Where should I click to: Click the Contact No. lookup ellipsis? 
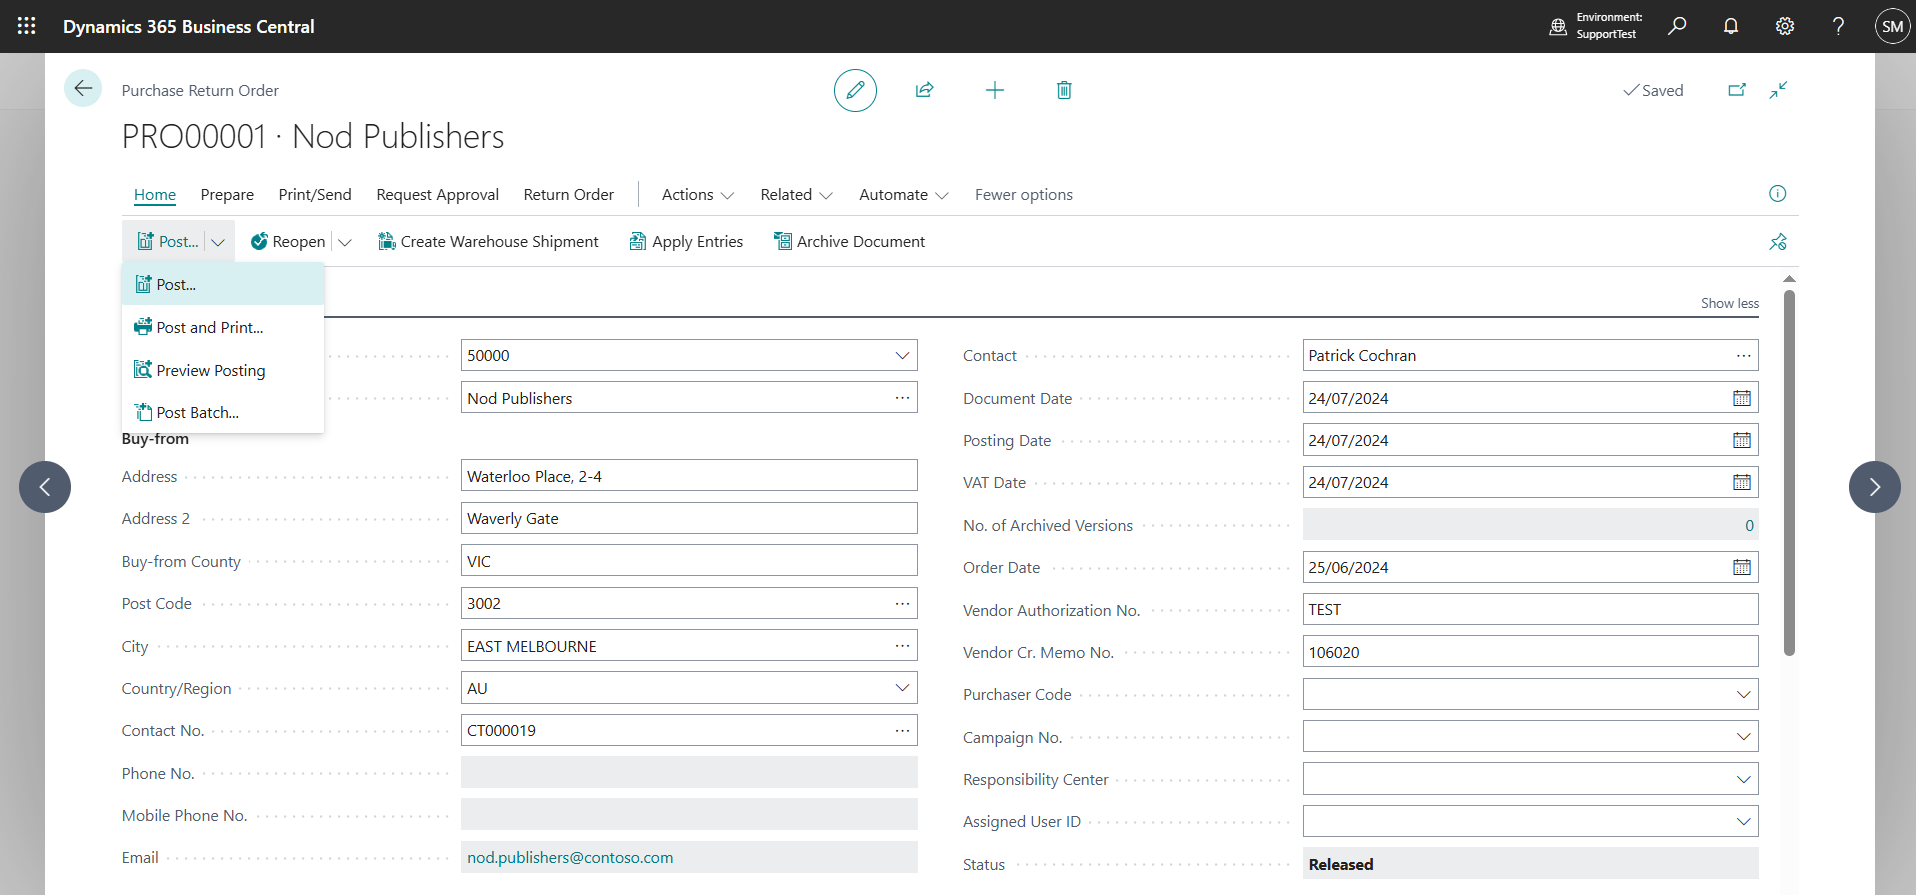902,730
